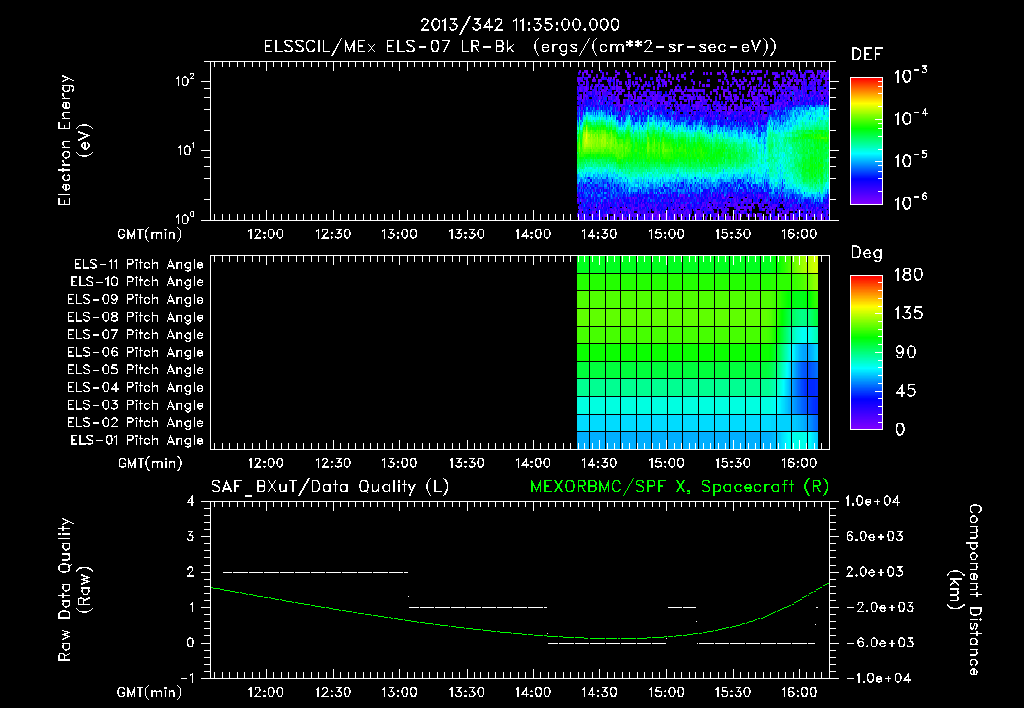Click the ELS-03 Pitch Angle row label
Viewport: 1024px width, 708px height.
point(135,405)
